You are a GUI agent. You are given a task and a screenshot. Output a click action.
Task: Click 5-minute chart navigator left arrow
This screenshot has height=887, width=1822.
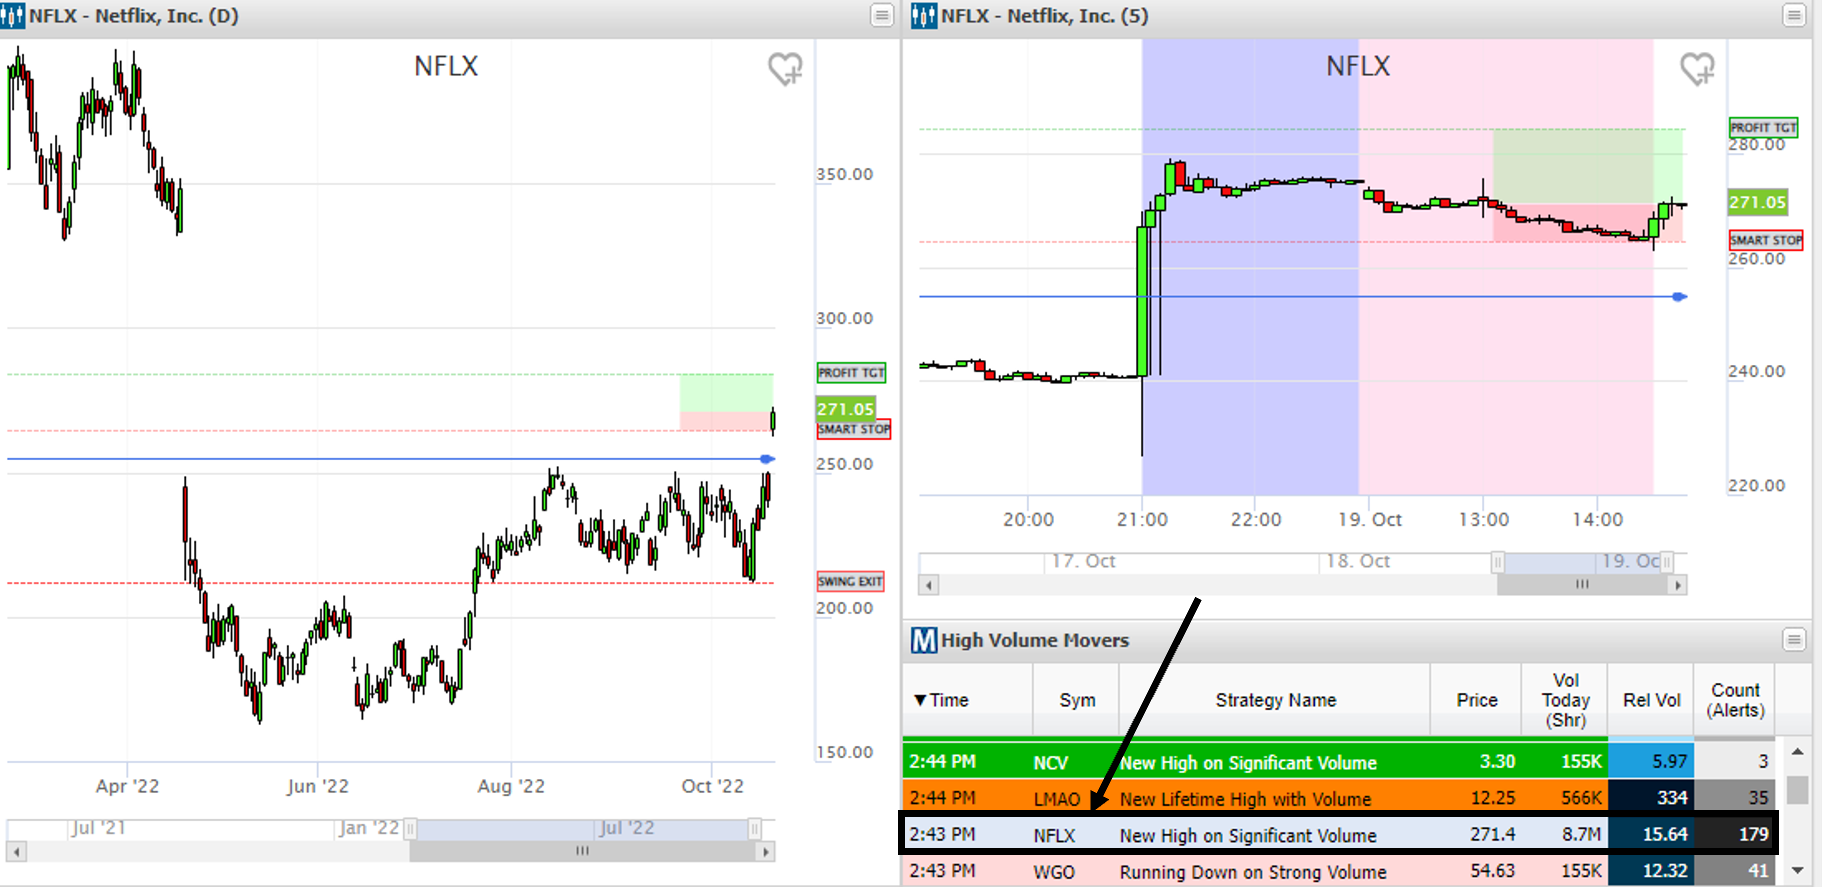tap(929, 585)
